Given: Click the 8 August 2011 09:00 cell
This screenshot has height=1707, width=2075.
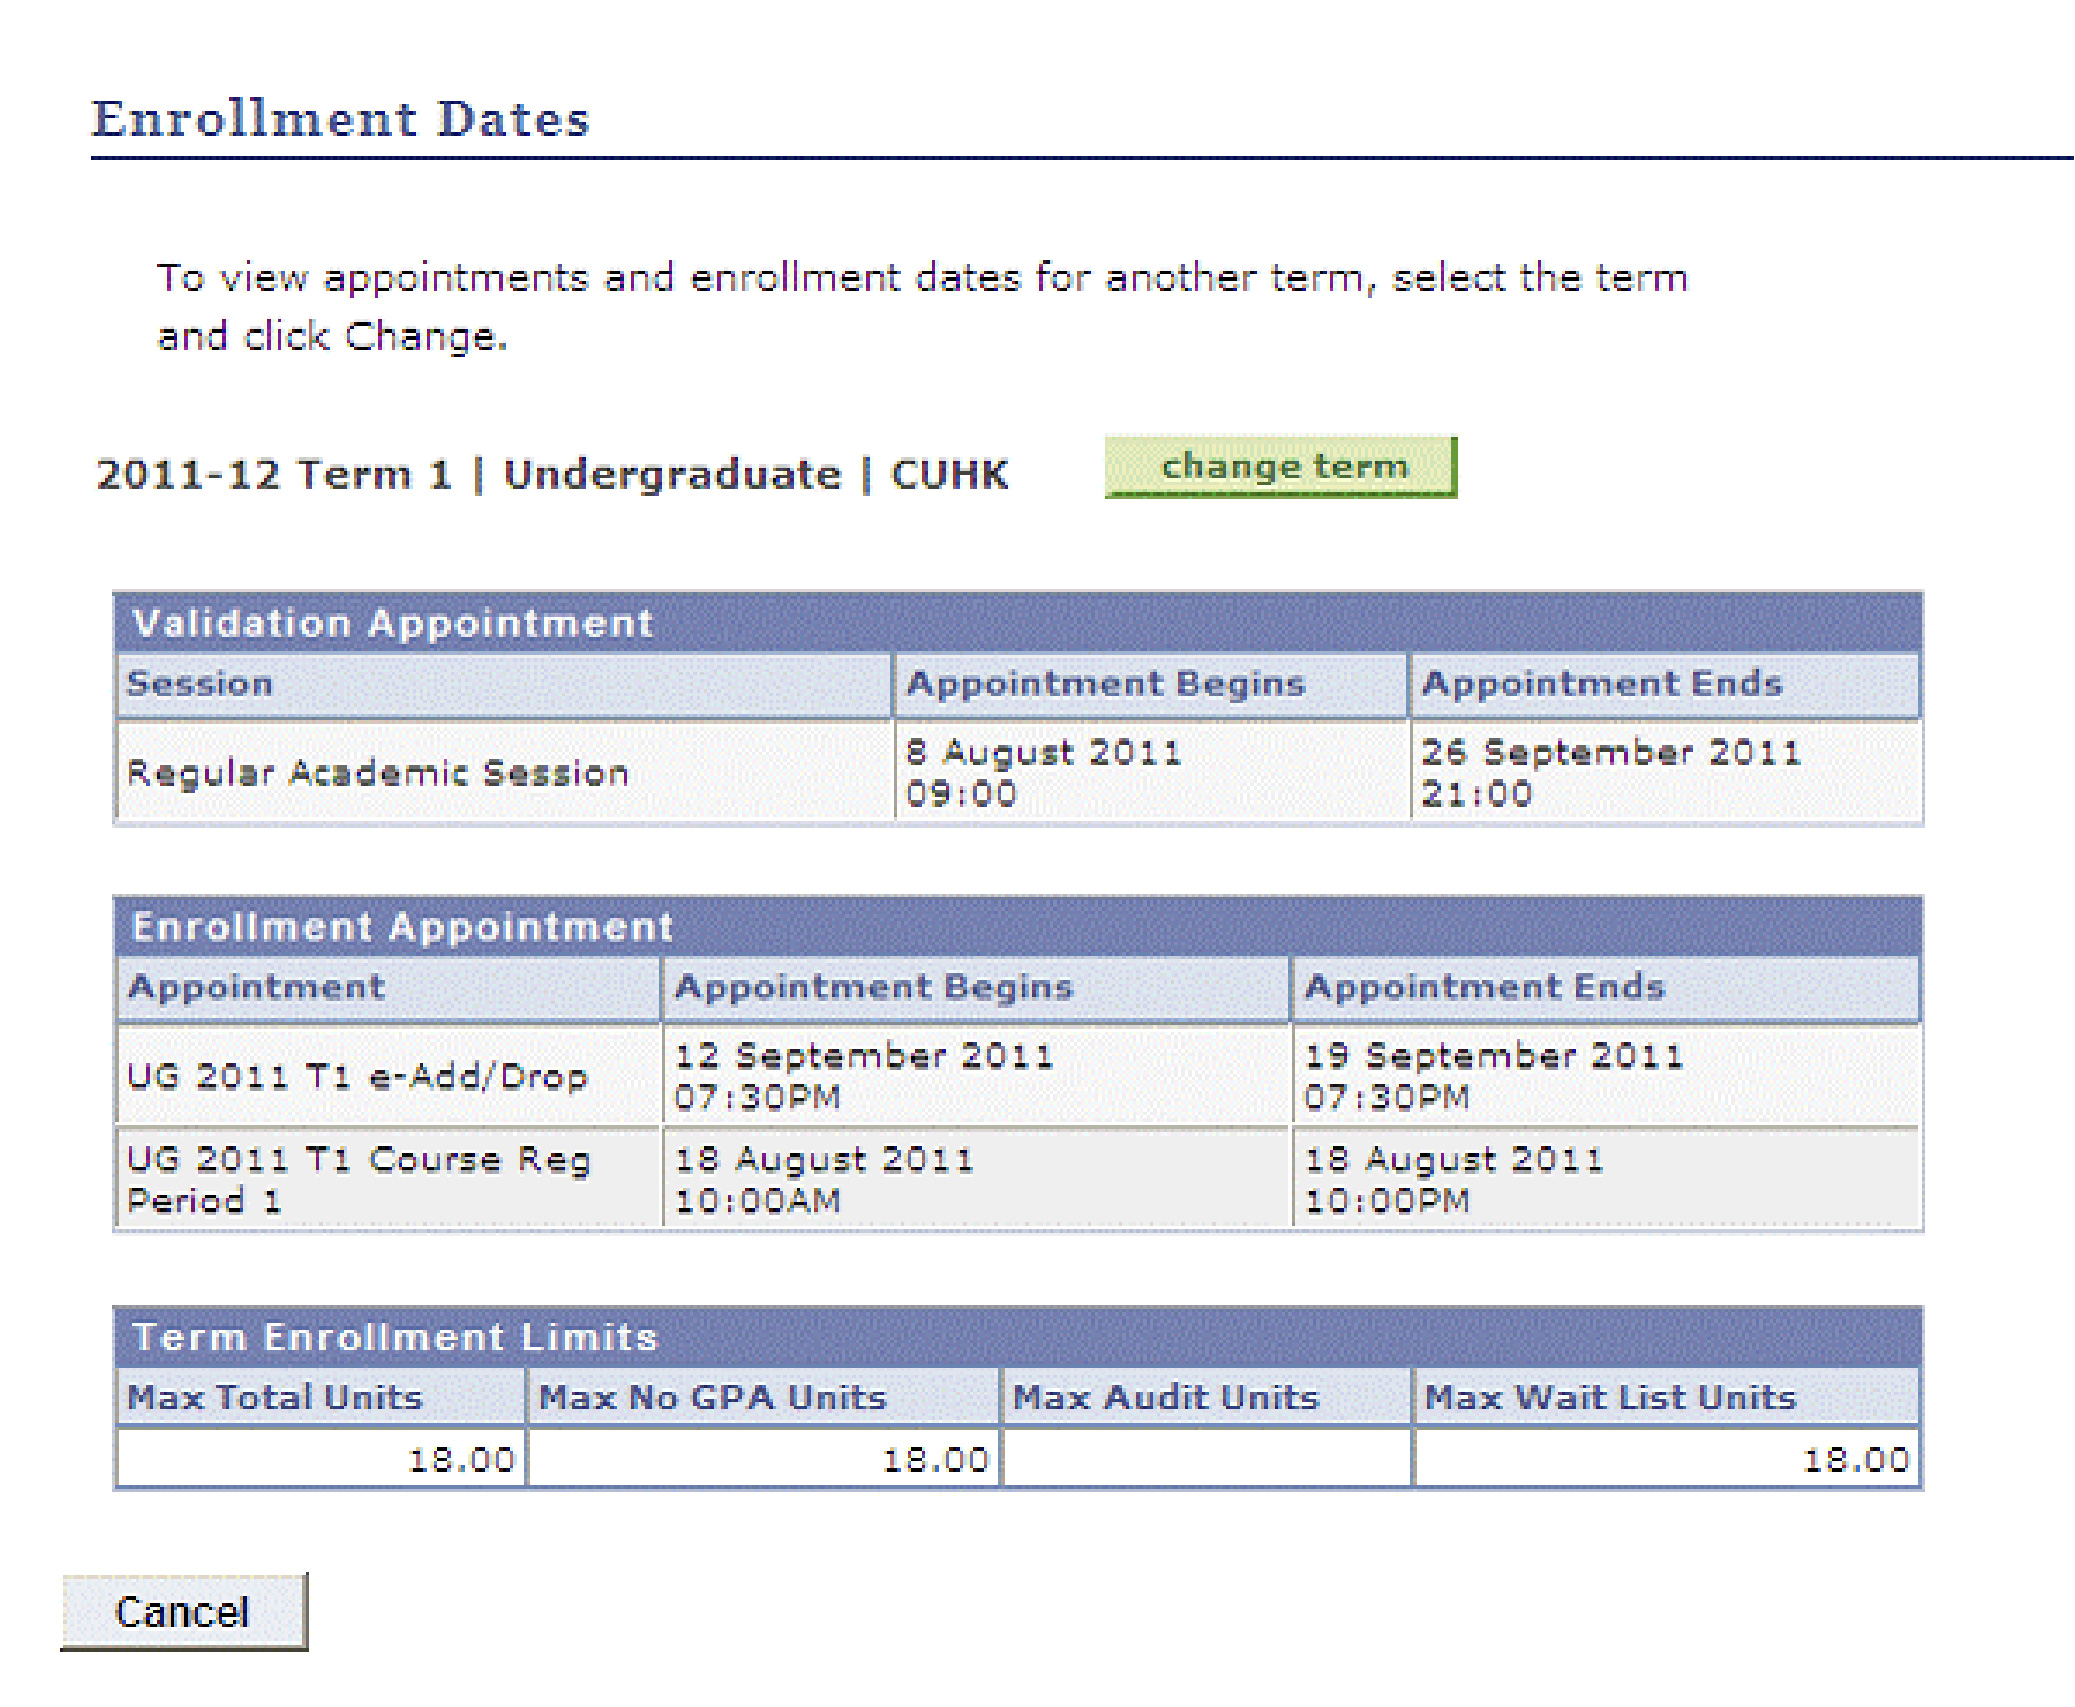Looking at the screenshot, I should 1043,772.
